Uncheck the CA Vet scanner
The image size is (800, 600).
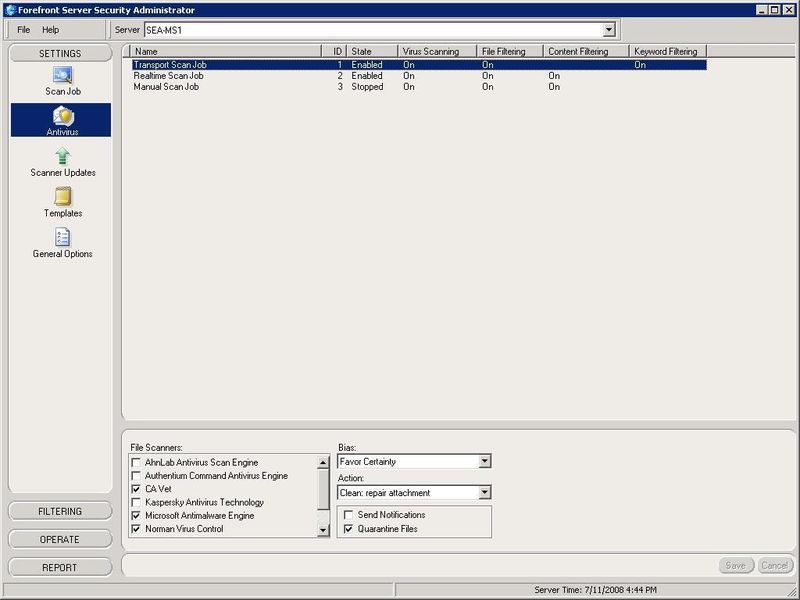tap(136, 489)
